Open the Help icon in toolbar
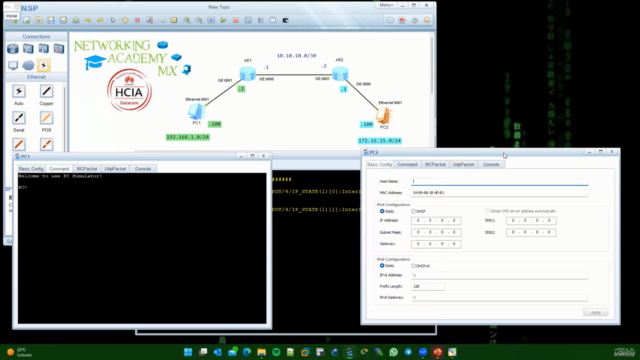 (427, 20)
